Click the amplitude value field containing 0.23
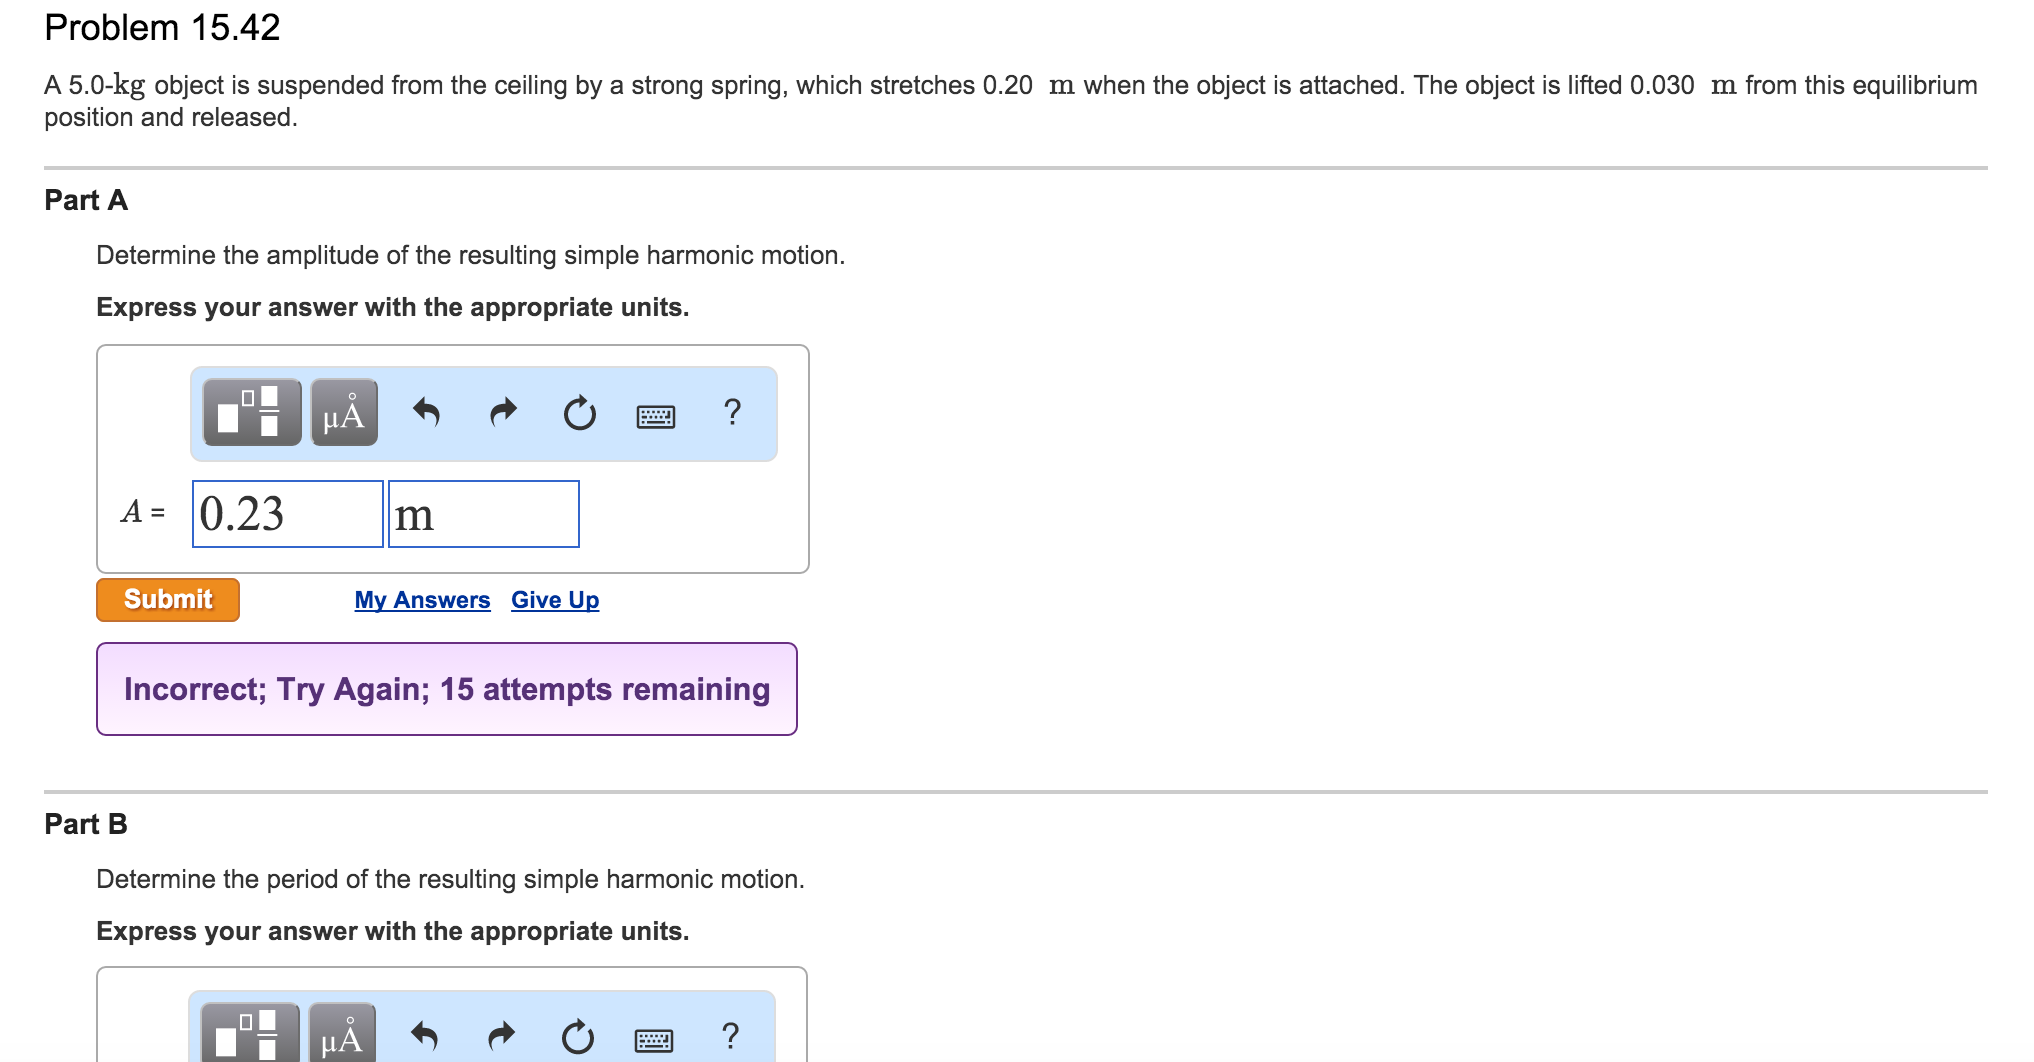 point(287,514)
